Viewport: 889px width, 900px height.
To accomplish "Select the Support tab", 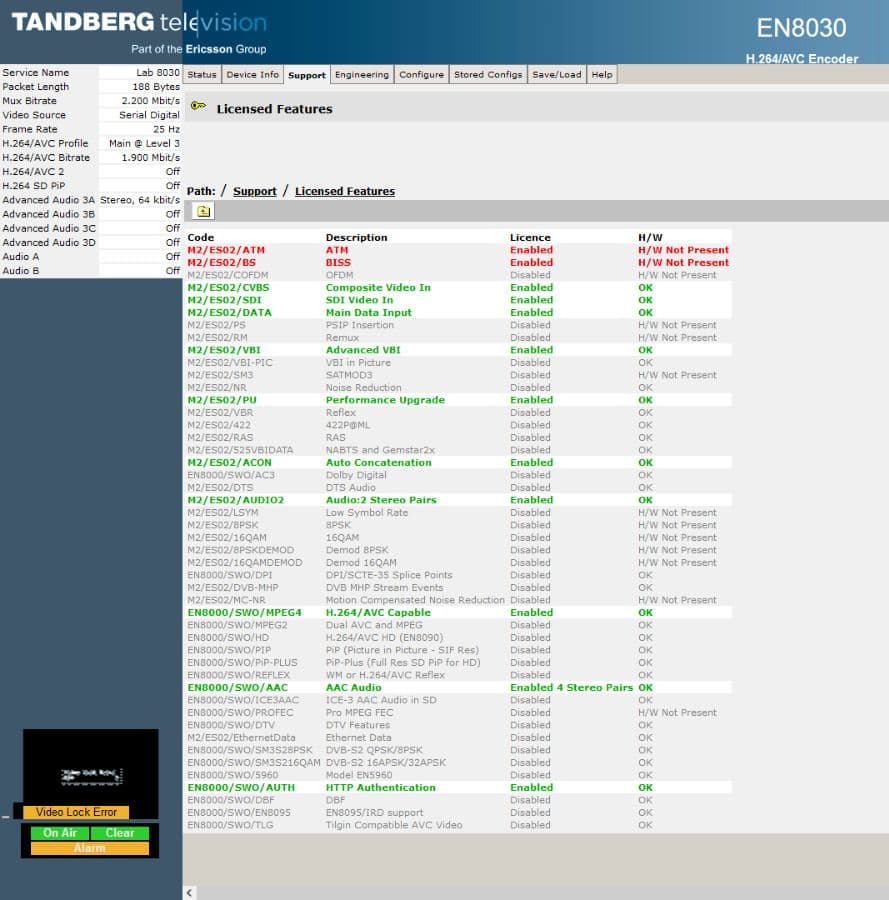I will click(x=307, y=75).
